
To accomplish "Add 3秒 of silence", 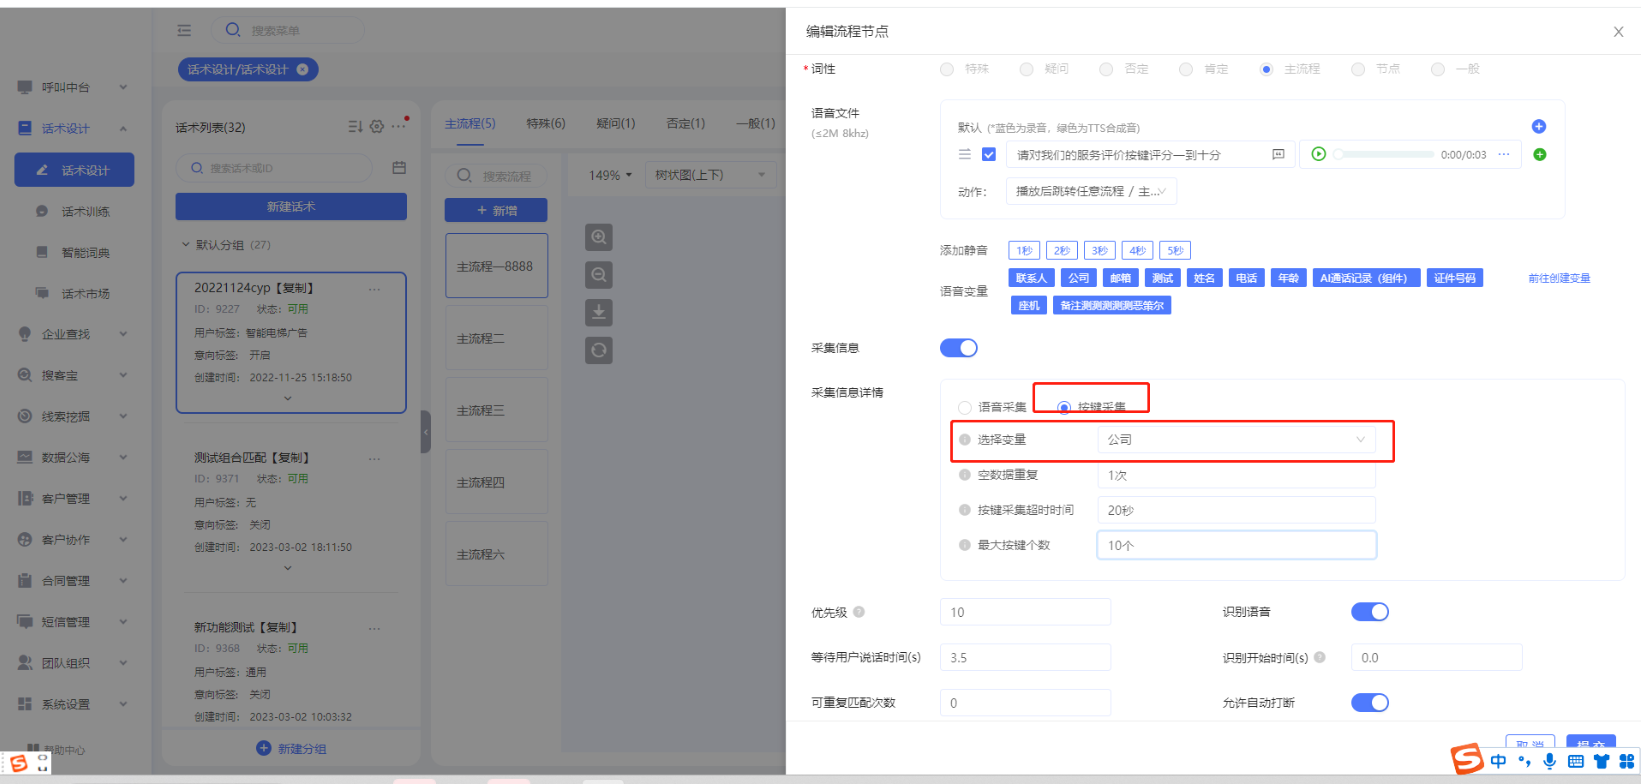I will (1099, 250).
